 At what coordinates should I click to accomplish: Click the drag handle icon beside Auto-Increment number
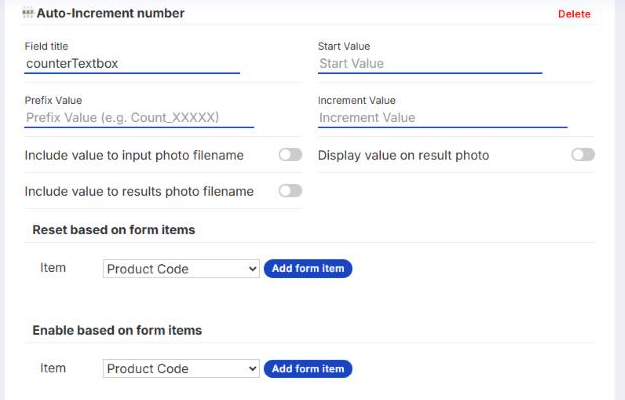28,13
